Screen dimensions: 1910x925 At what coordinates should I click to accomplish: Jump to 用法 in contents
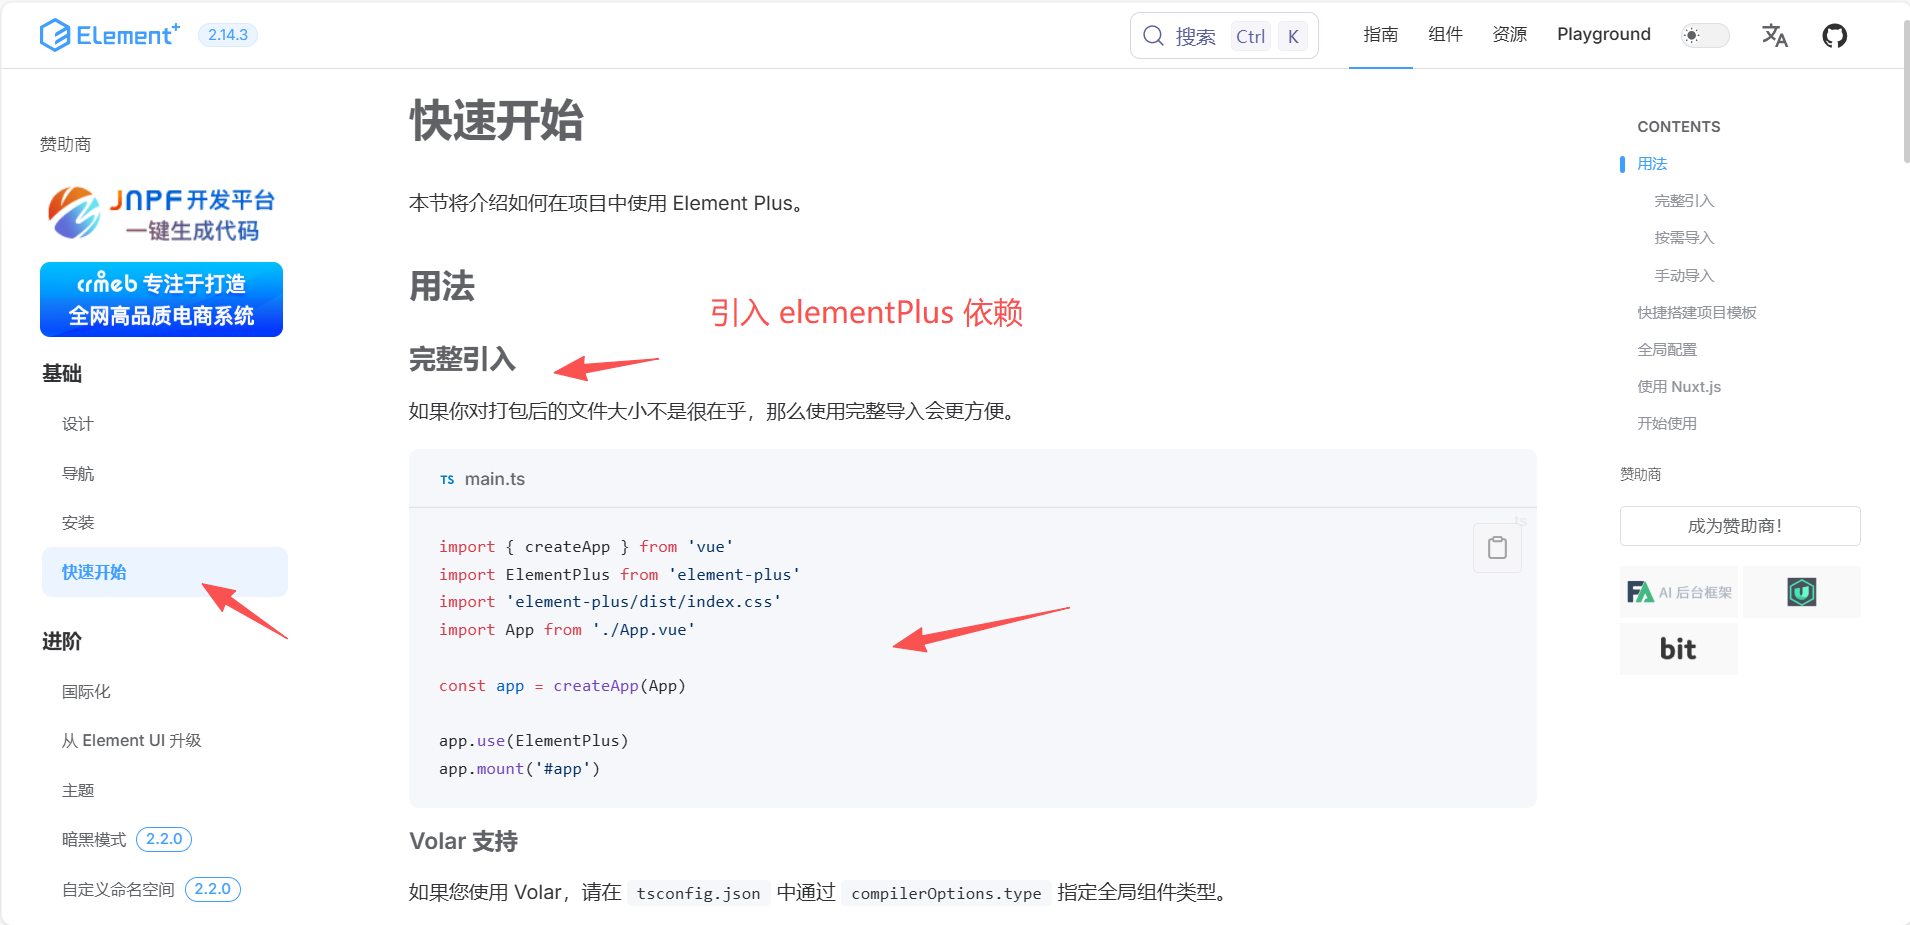[1652, 164]
